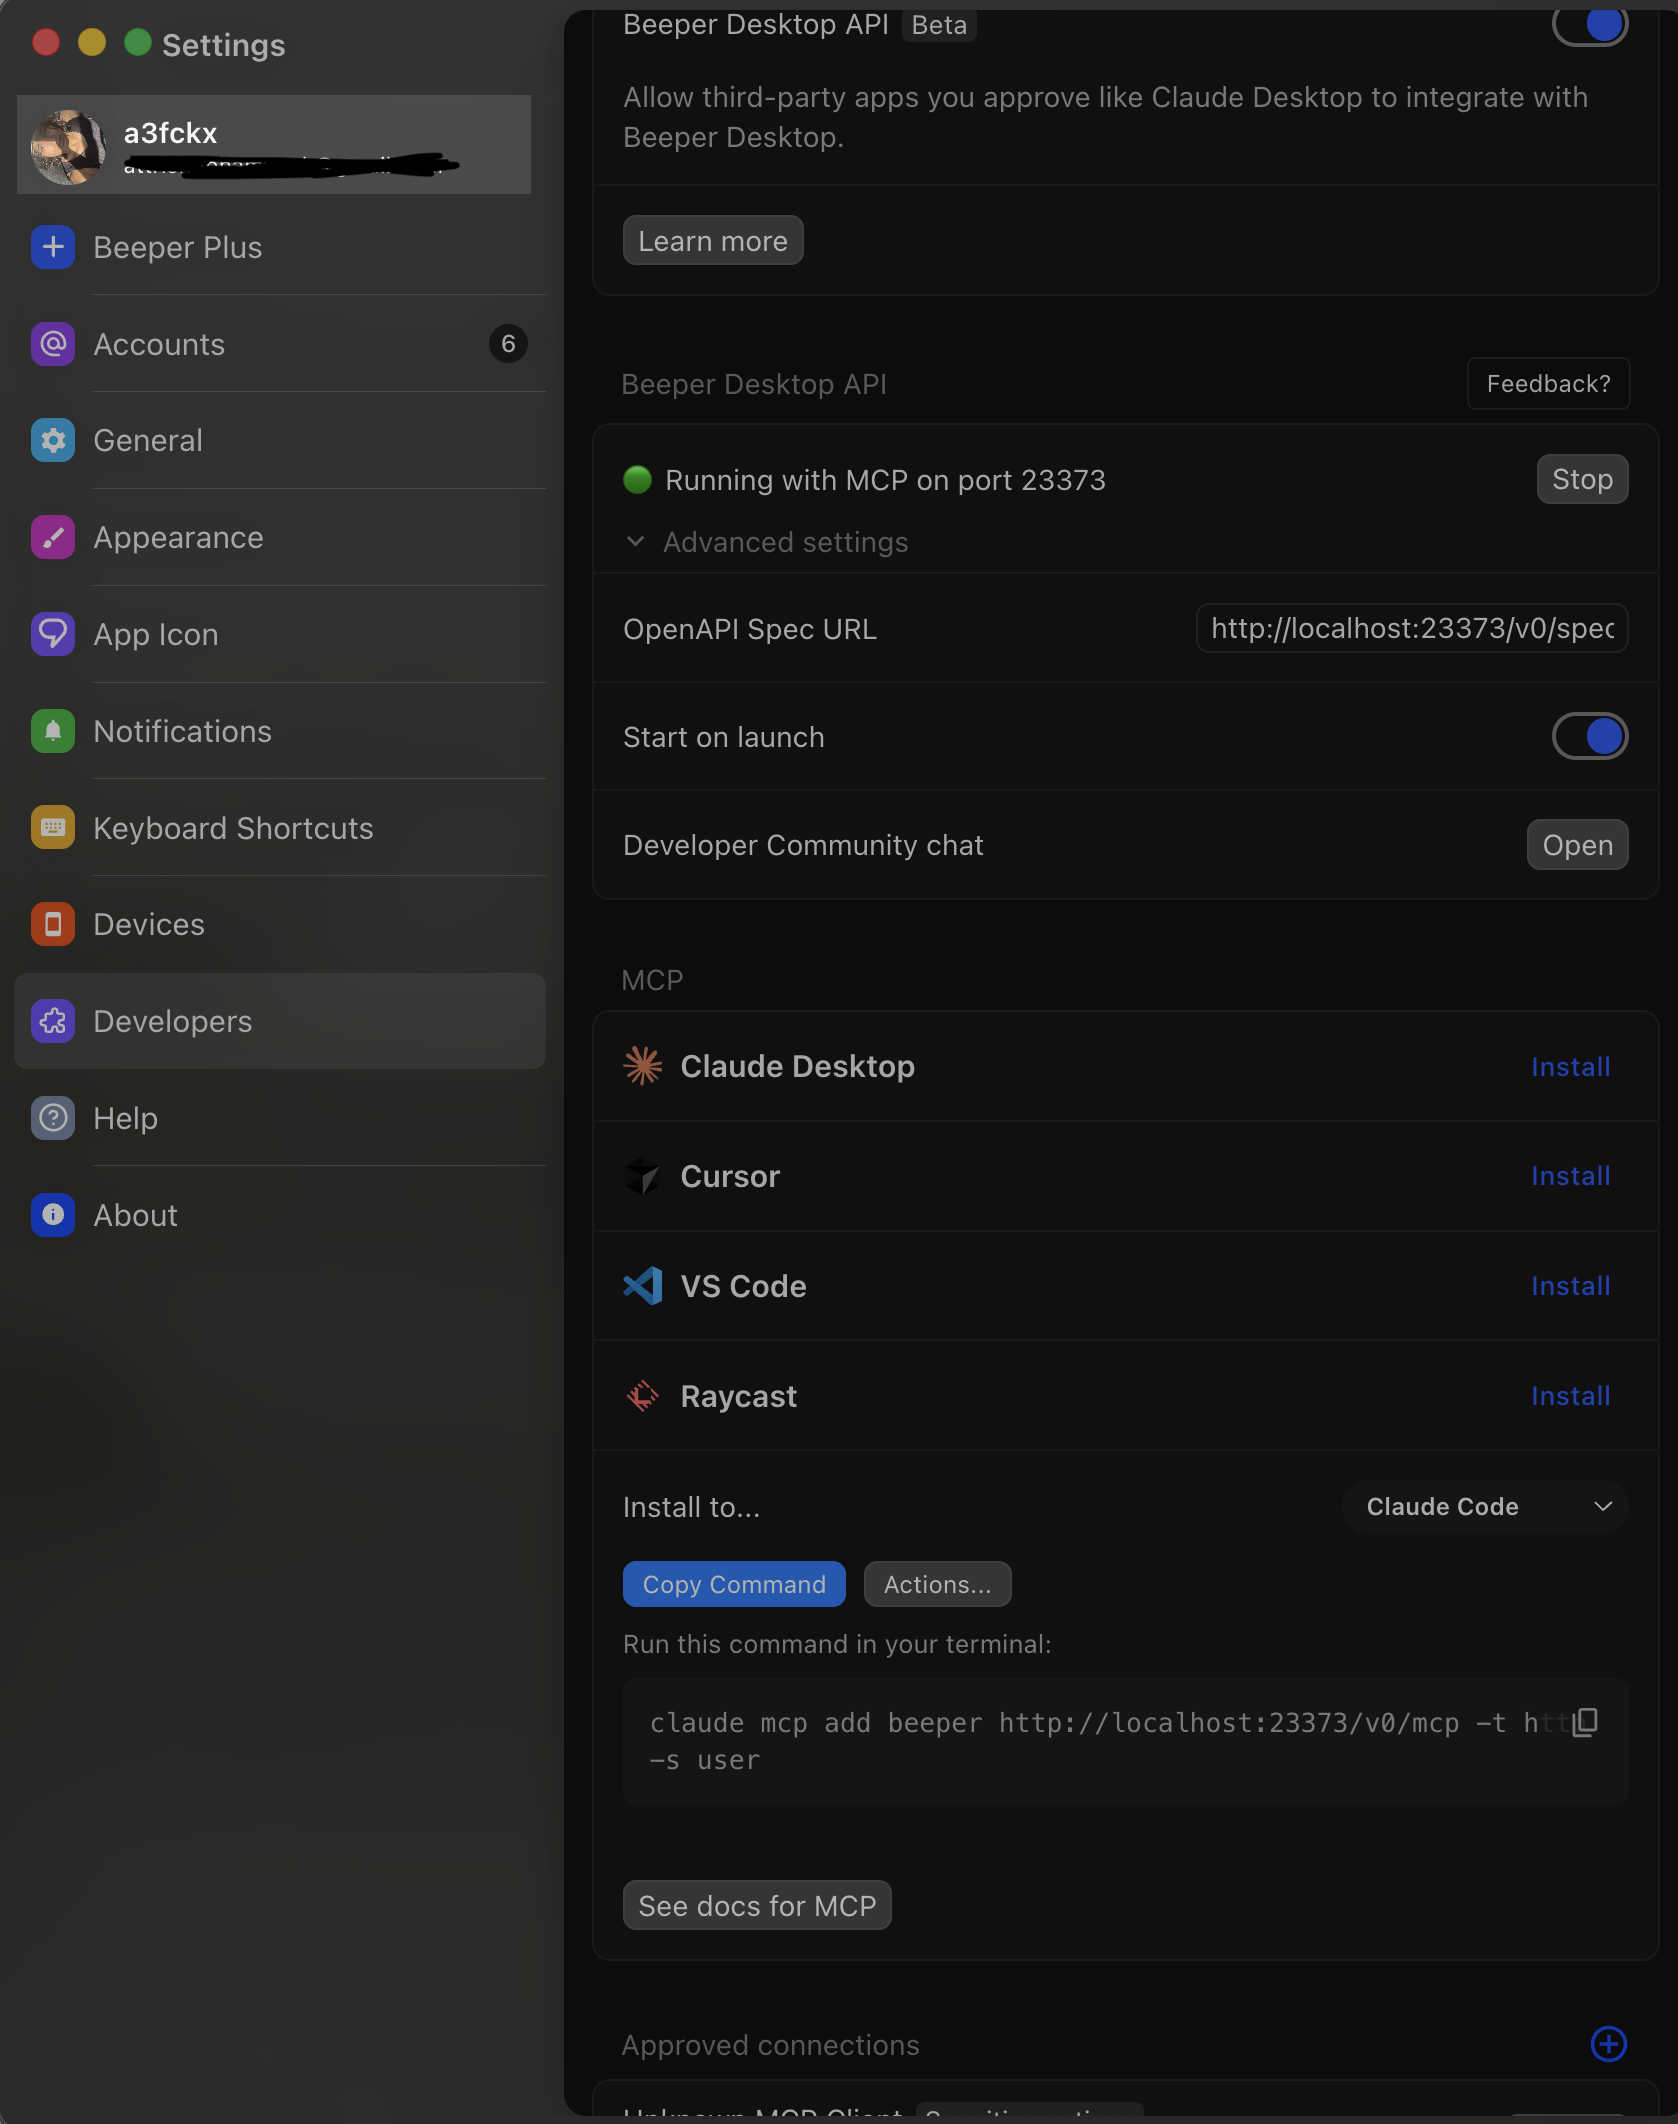Select the Devices phone icon

(52, 924)
